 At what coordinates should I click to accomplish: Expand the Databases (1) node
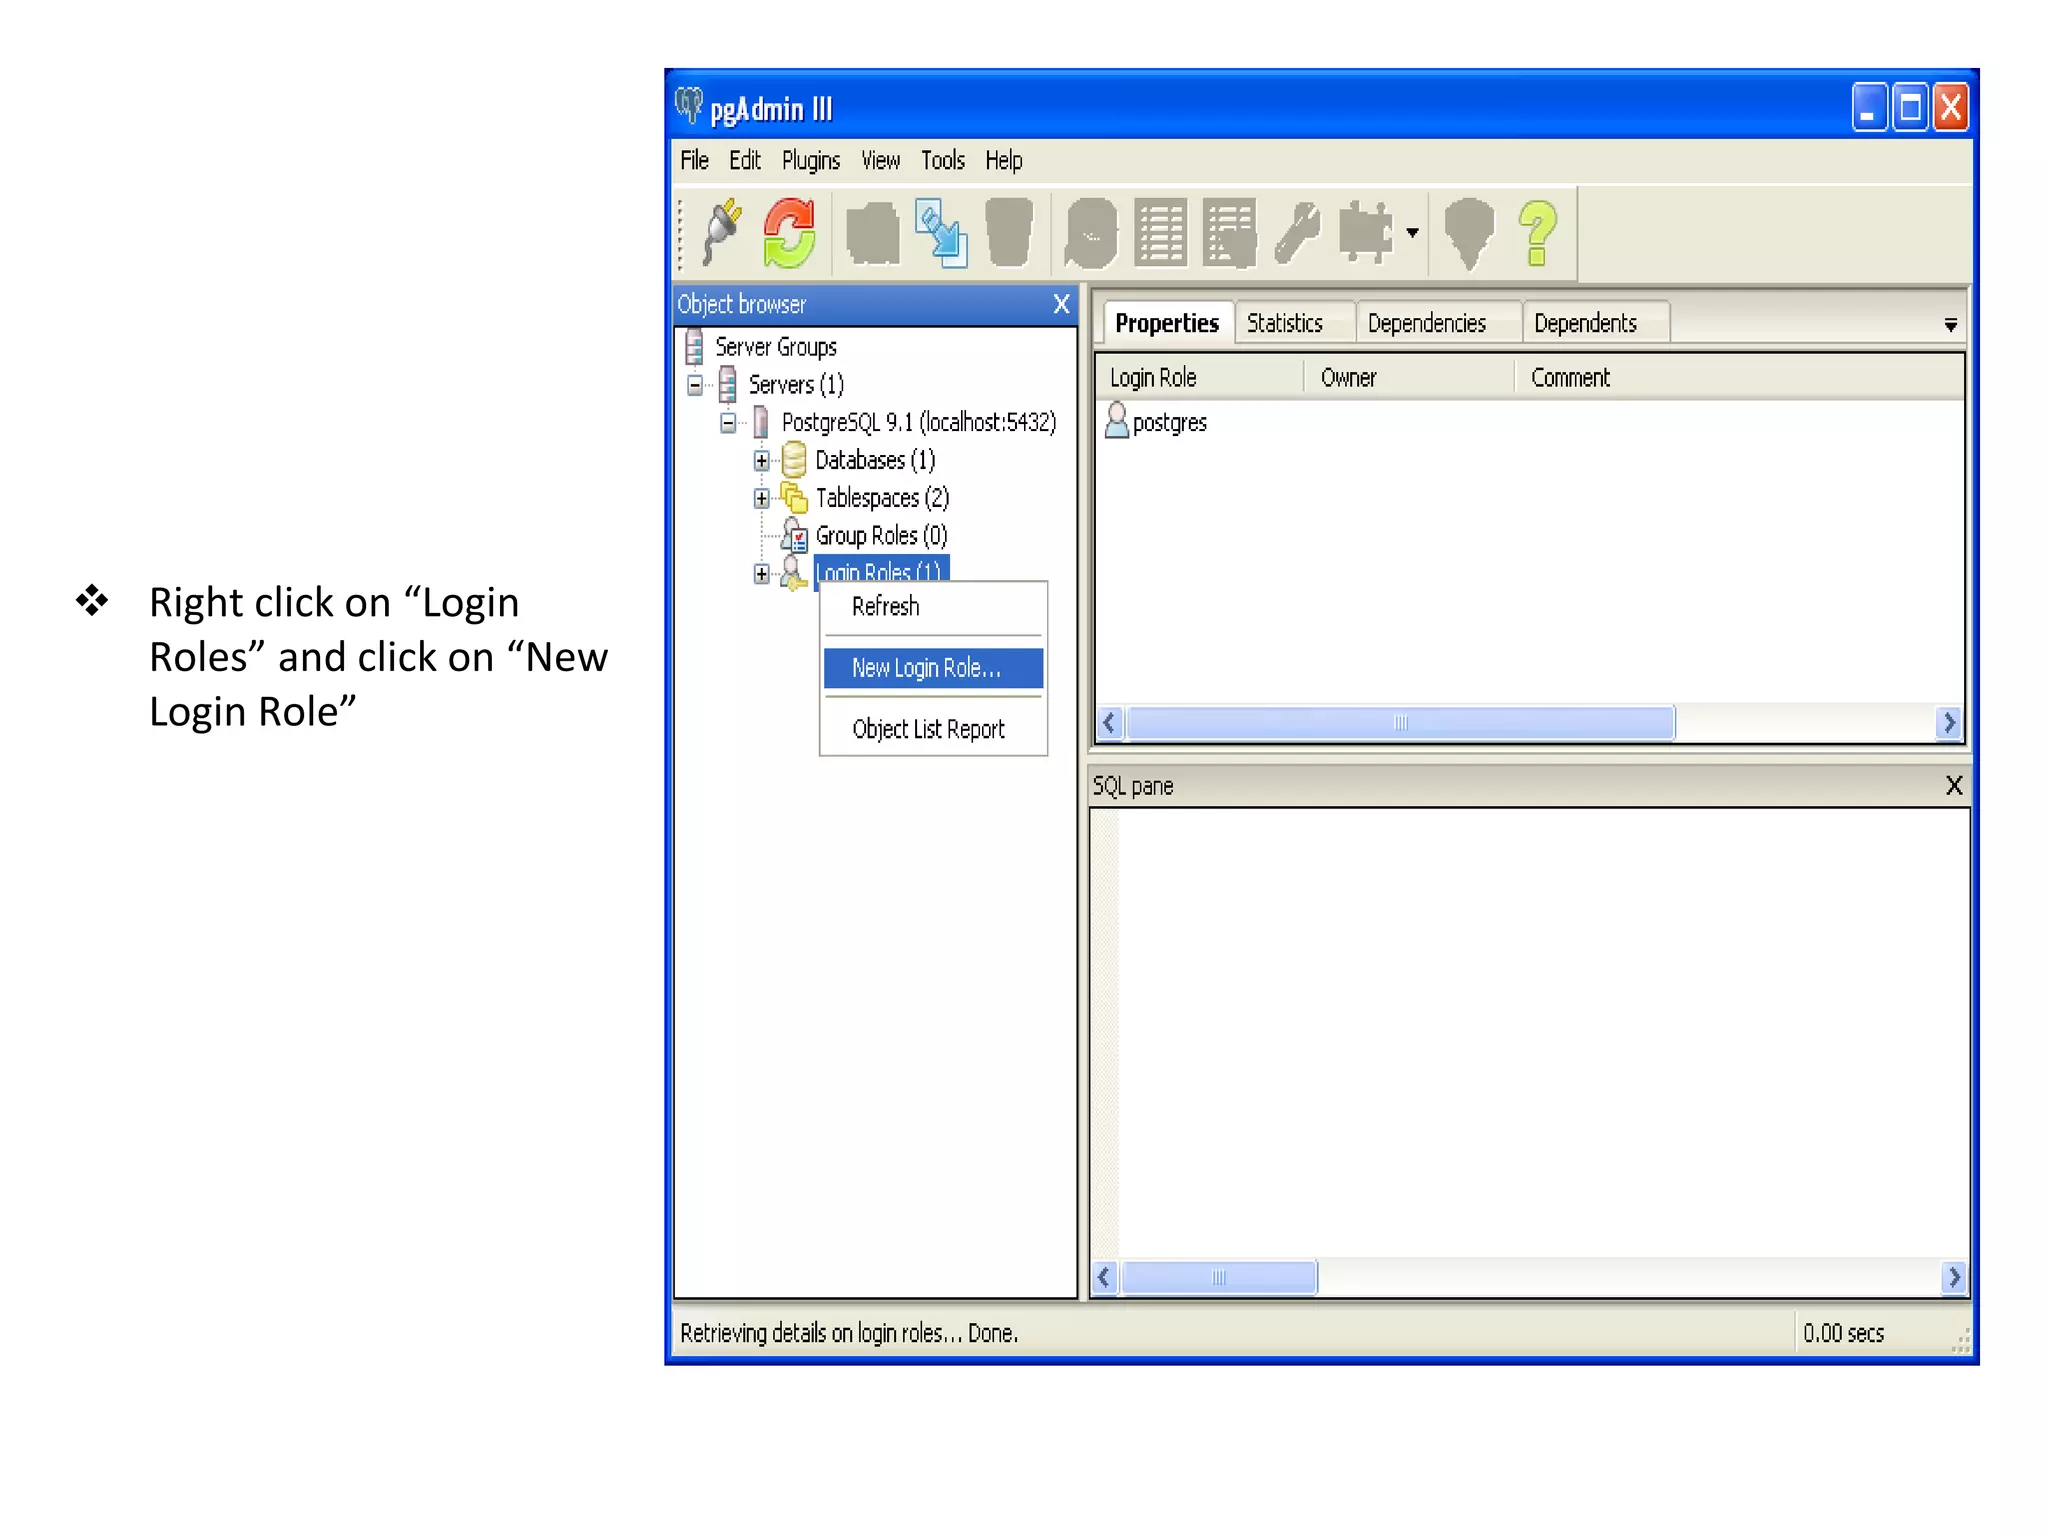[762, 461]
